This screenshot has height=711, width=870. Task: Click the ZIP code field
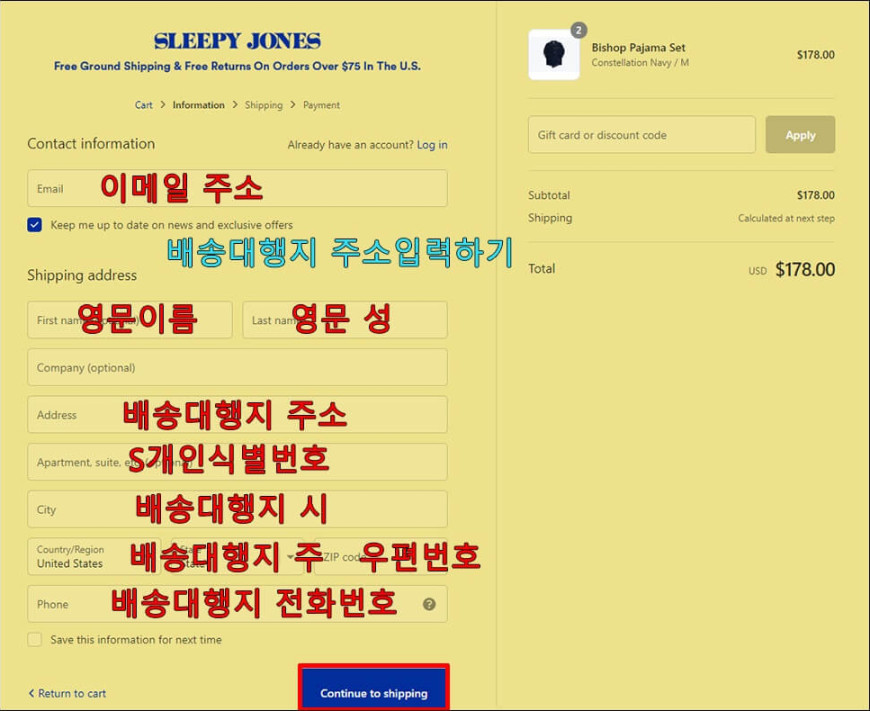(x=381, y=557)
